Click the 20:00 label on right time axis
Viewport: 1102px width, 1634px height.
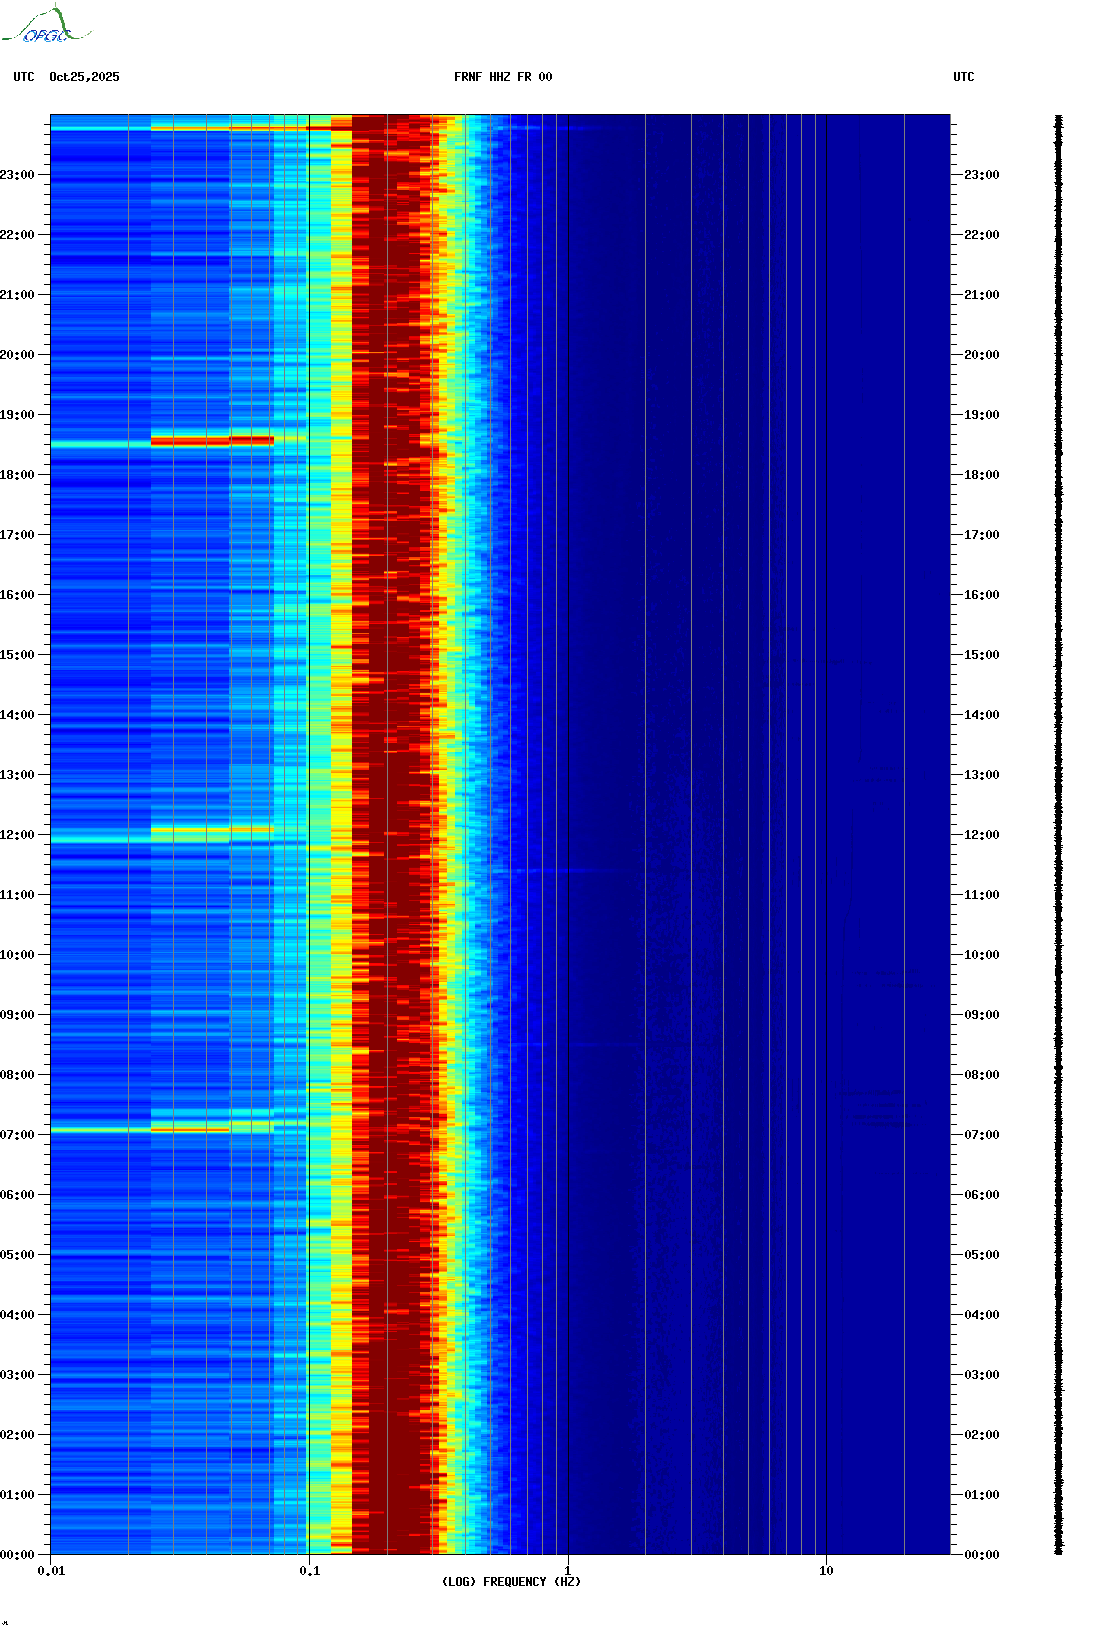[x=981, y=355]
